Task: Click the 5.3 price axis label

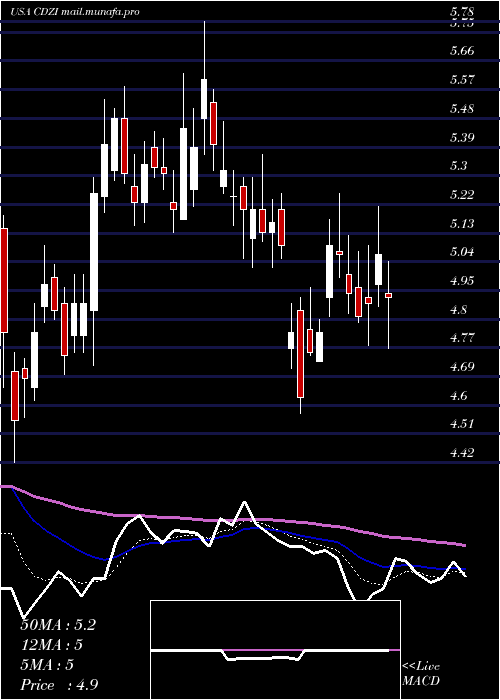Action: click(458, 166)
